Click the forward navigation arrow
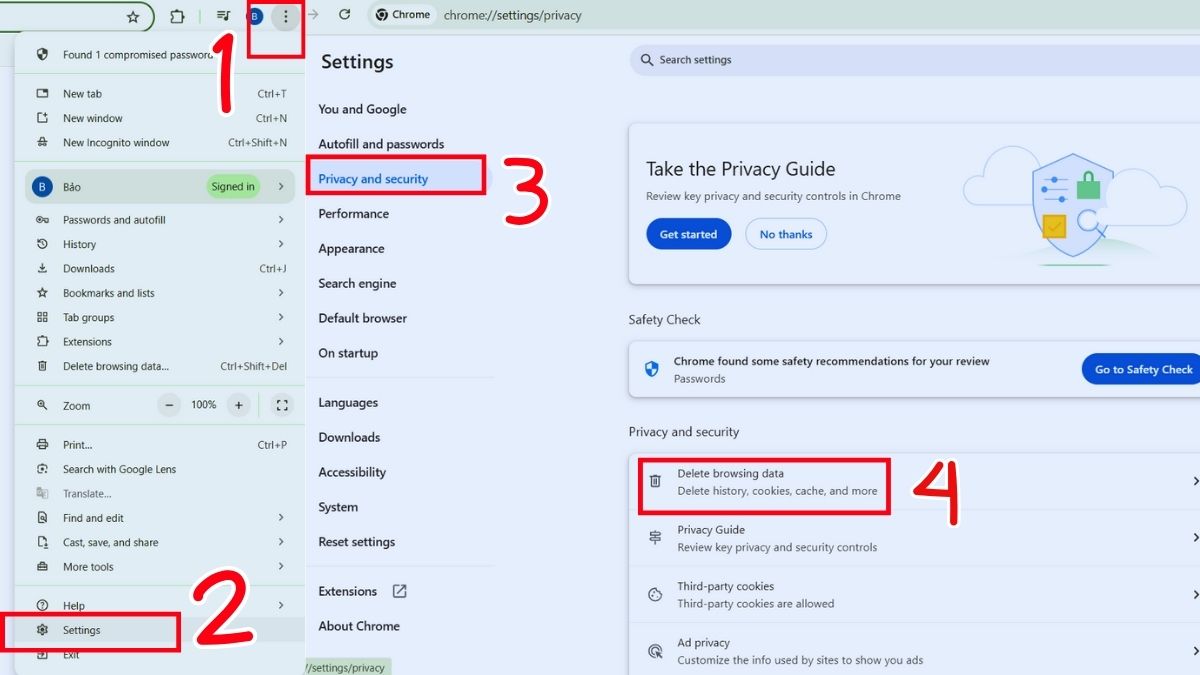This screenshot has width=1200, height=675. [313, 15]
